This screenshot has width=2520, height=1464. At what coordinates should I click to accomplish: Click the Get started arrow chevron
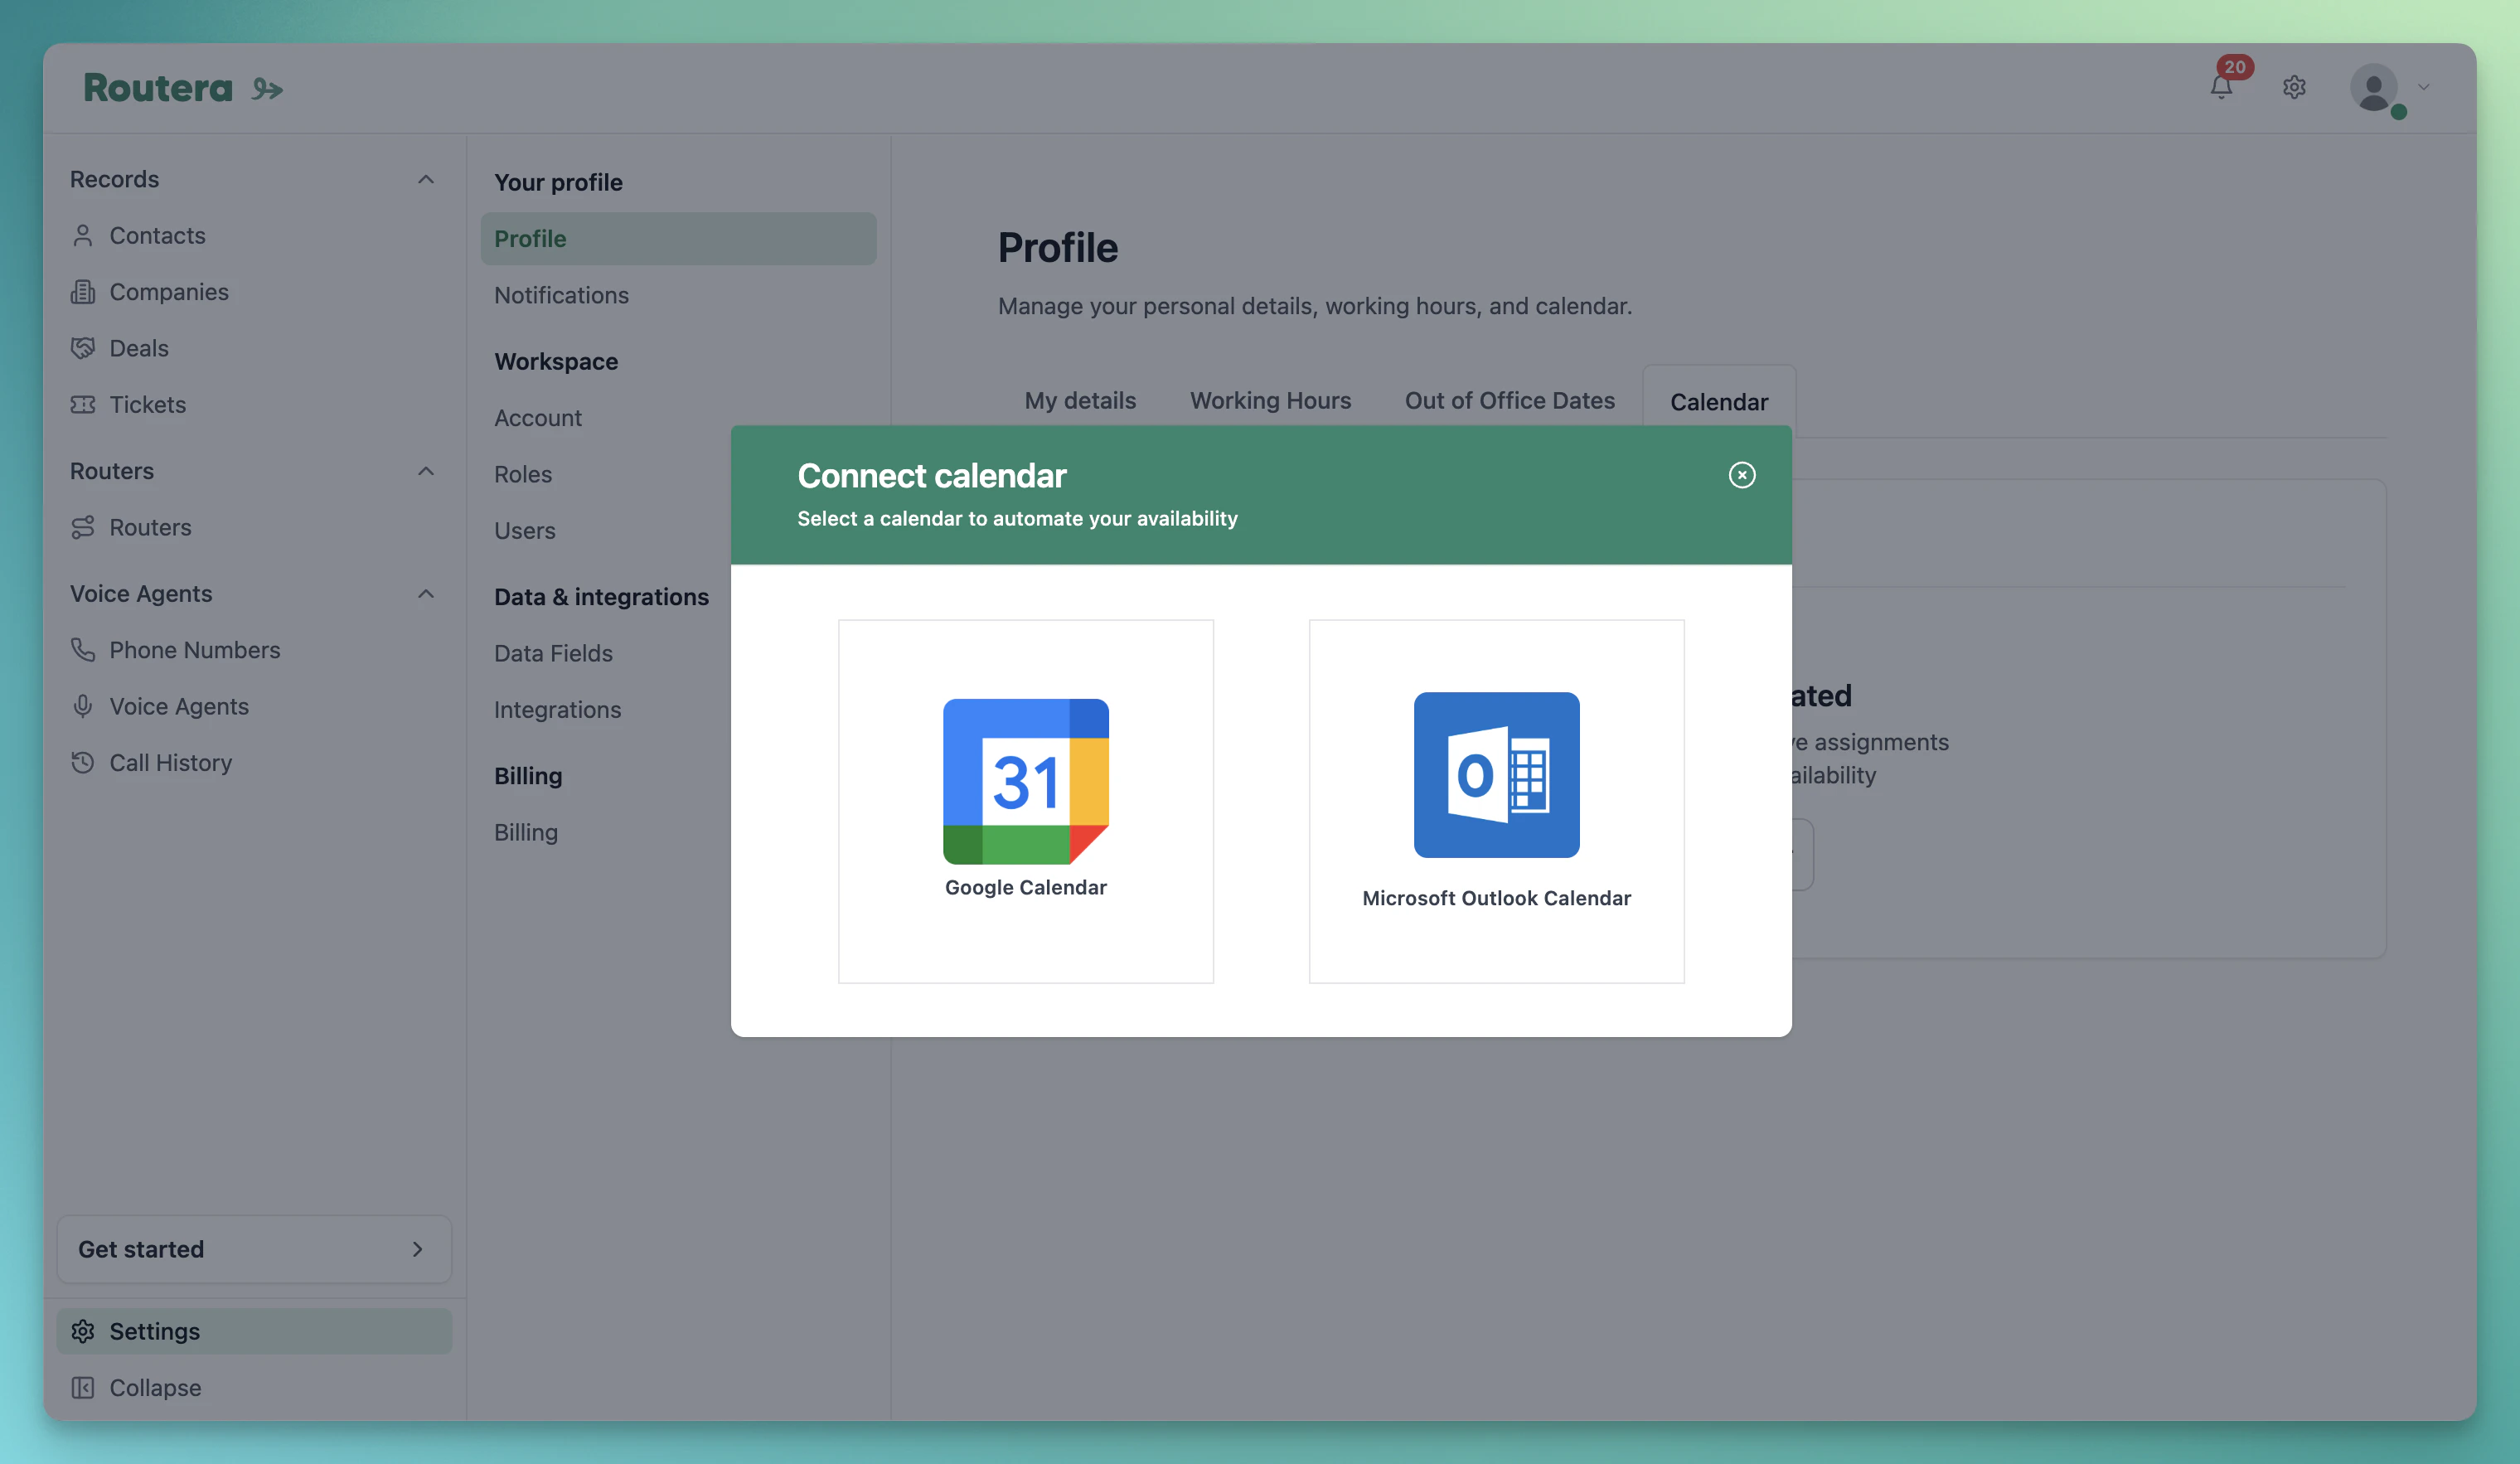(417, 1249)
